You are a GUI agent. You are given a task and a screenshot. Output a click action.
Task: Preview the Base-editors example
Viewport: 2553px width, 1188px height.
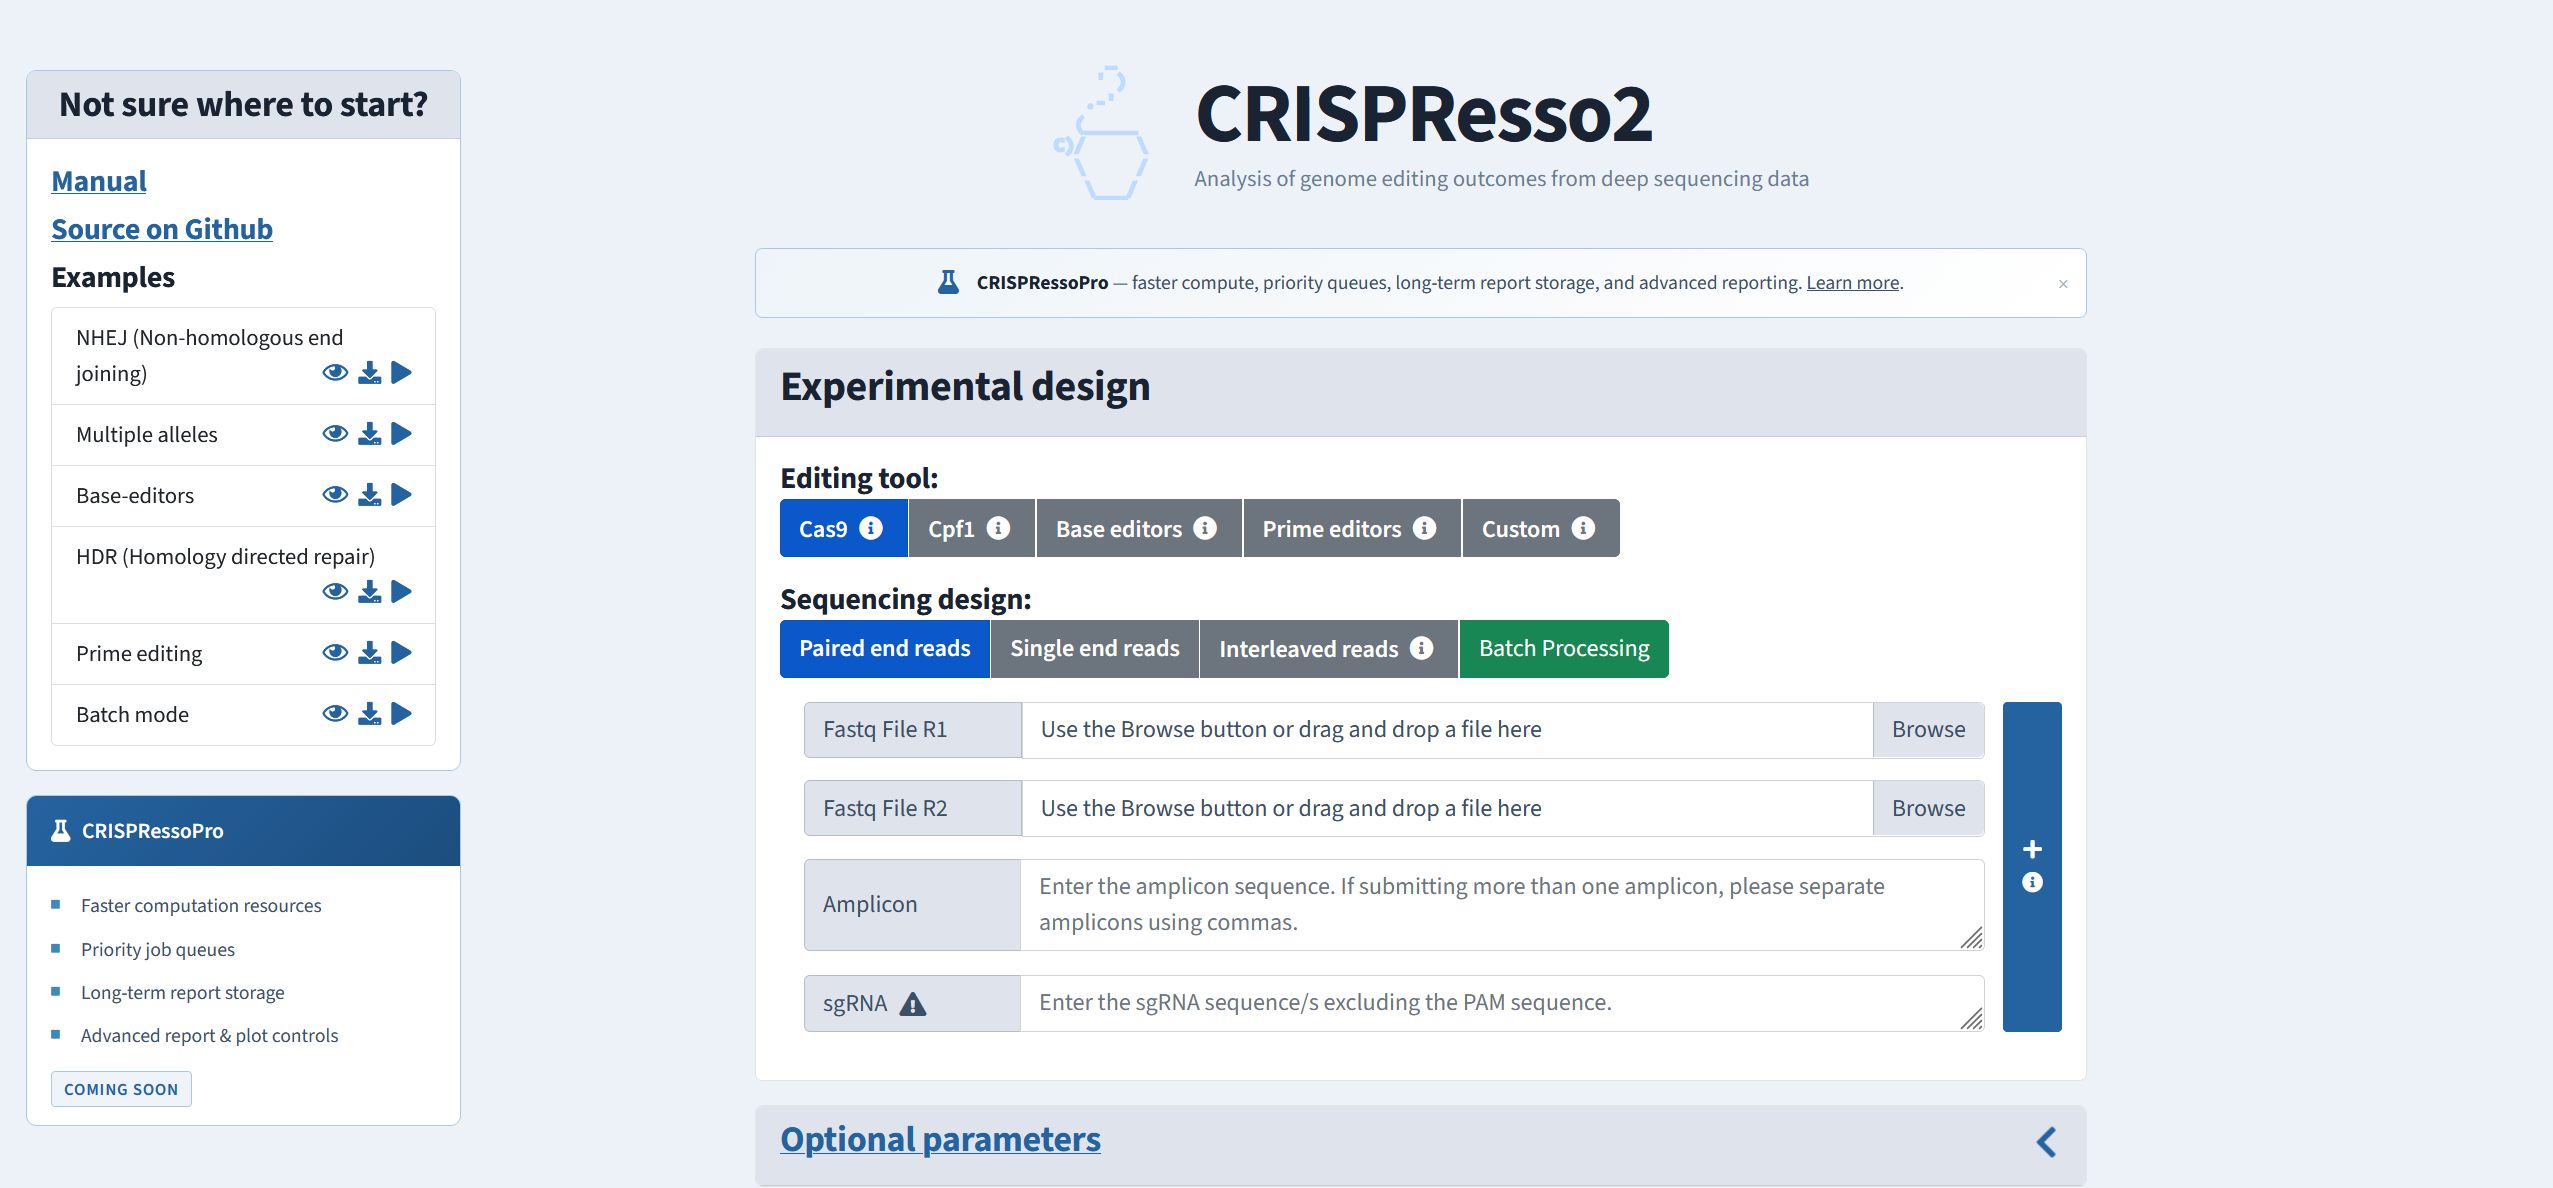334,494
